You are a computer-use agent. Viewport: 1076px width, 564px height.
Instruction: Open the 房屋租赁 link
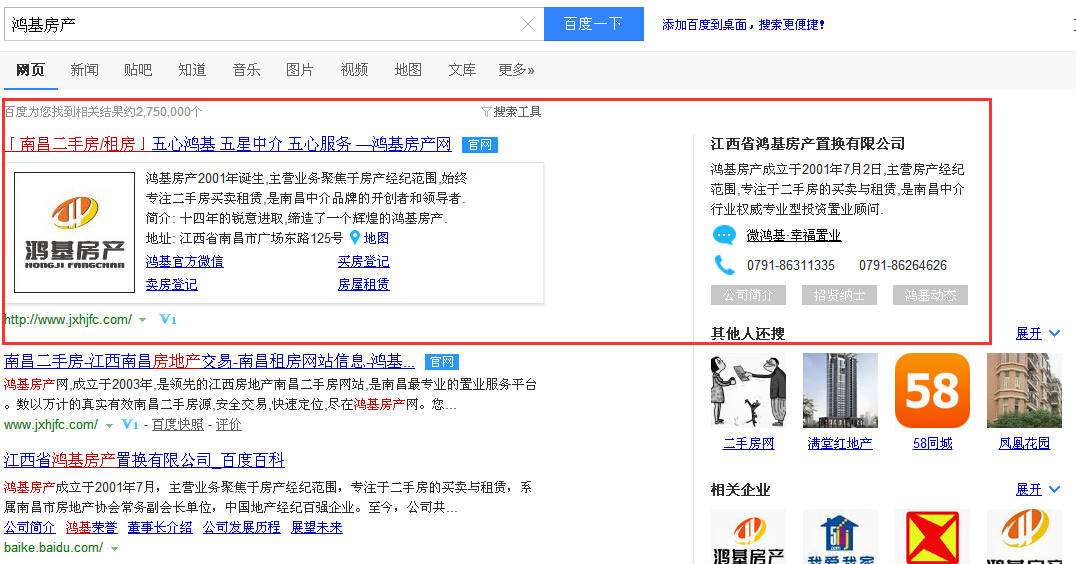[364, 284]
